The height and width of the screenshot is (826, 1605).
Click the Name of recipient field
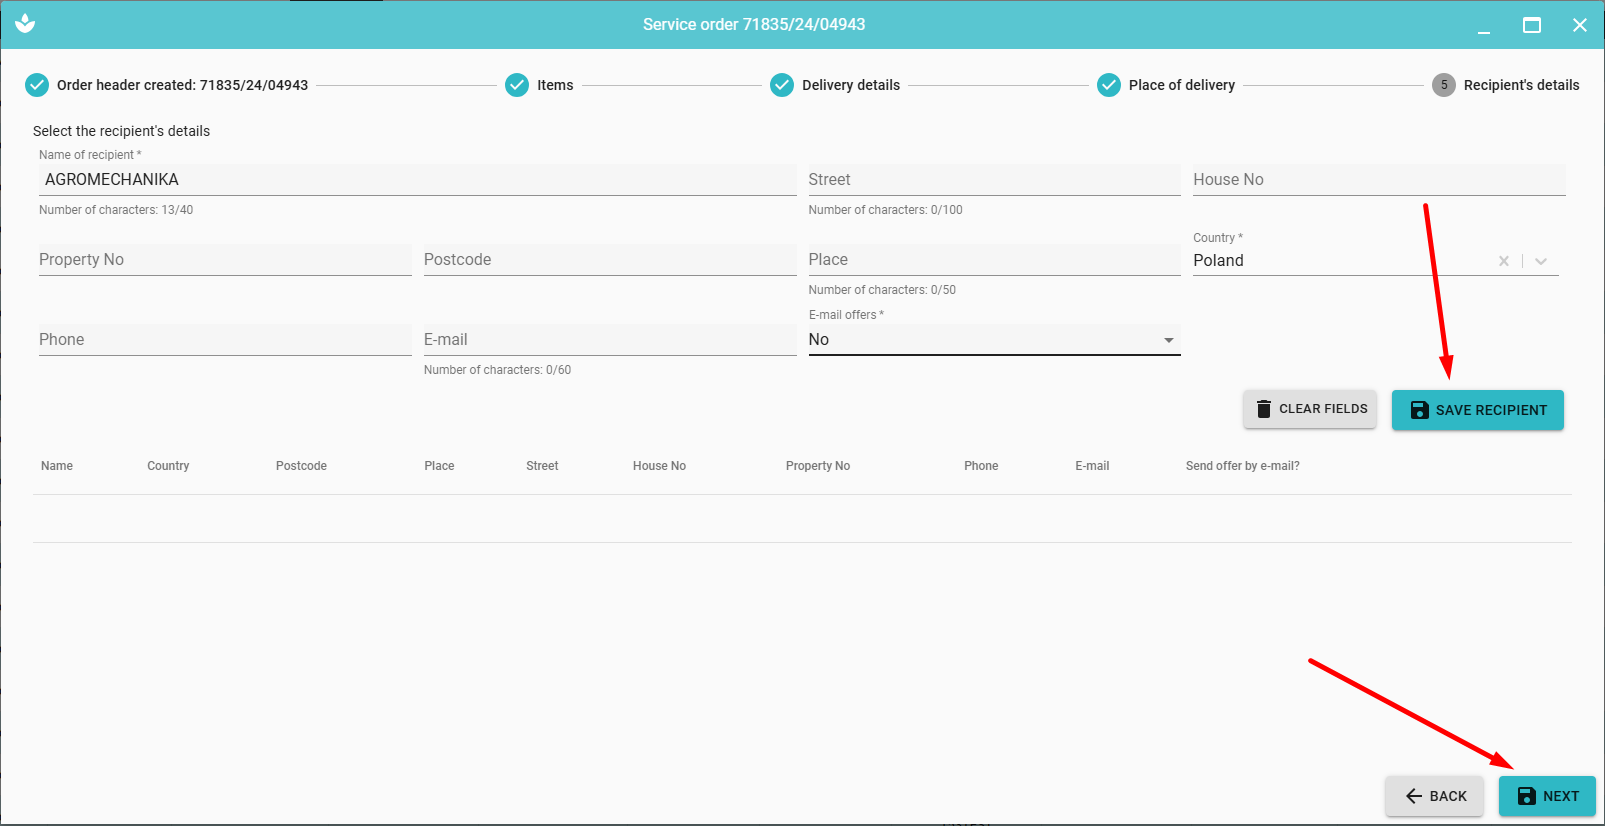pos(417,180)
